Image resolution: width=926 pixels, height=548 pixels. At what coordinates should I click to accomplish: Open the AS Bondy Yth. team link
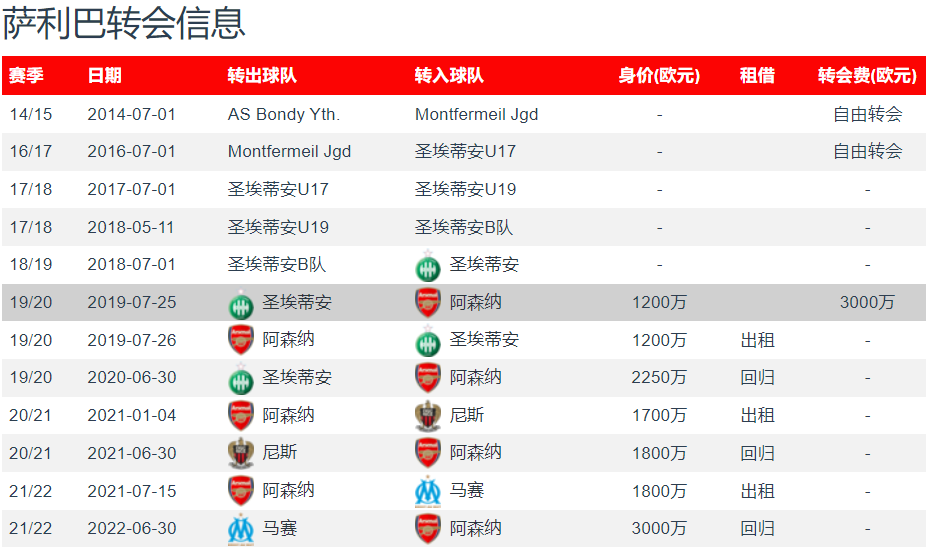(x=284, y=114)
